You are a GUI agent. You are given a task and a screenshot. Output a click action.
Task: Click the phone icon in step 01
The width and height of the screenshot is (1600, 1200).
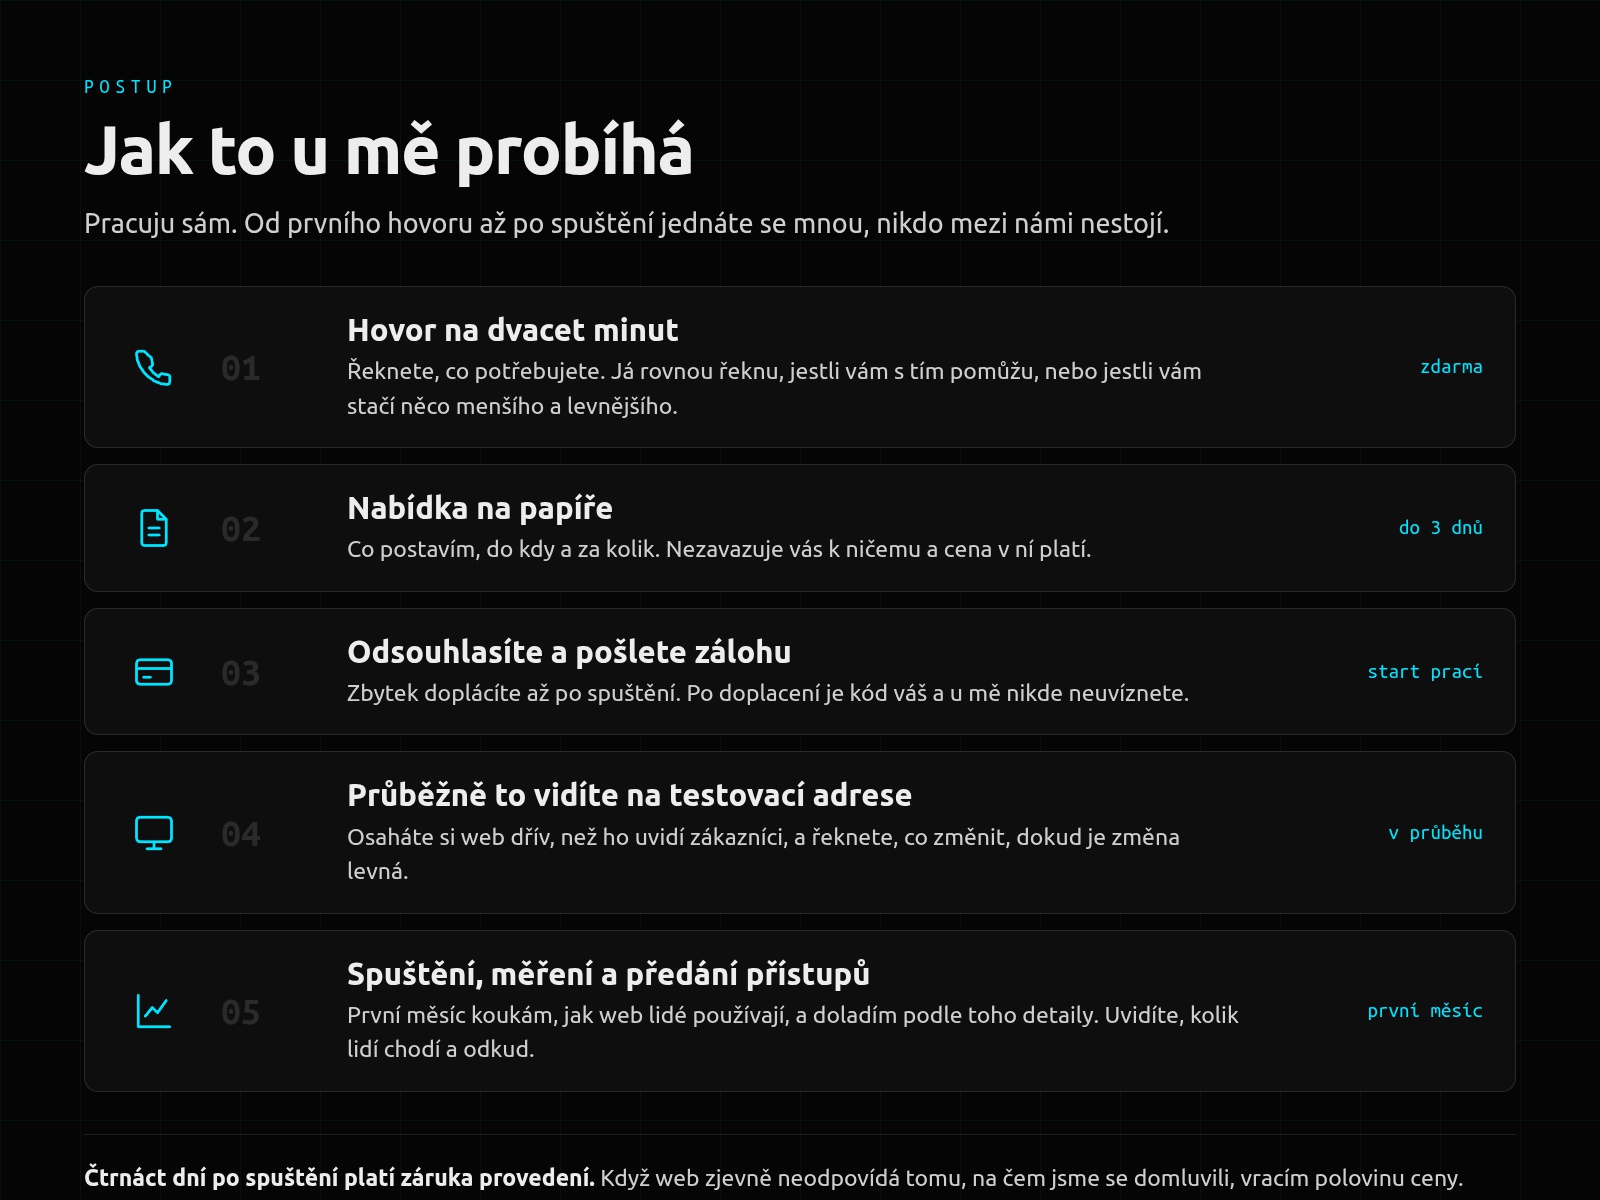(153, 368)
